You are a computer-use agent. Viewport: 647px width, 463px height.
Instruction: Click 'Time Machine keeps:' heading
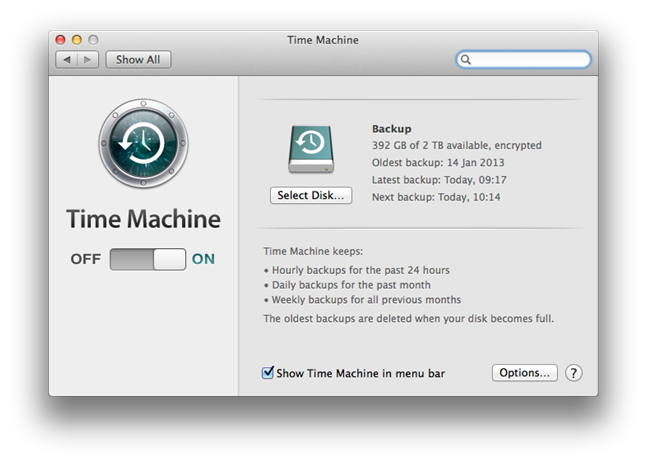click(313, 251)
